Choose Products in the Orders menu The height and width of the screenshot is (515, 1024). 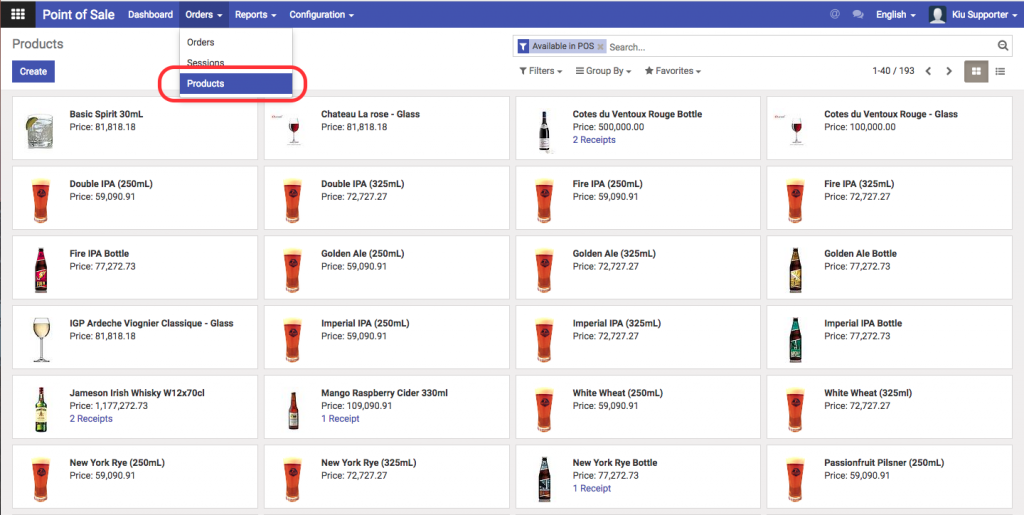(x=236, y=84)
